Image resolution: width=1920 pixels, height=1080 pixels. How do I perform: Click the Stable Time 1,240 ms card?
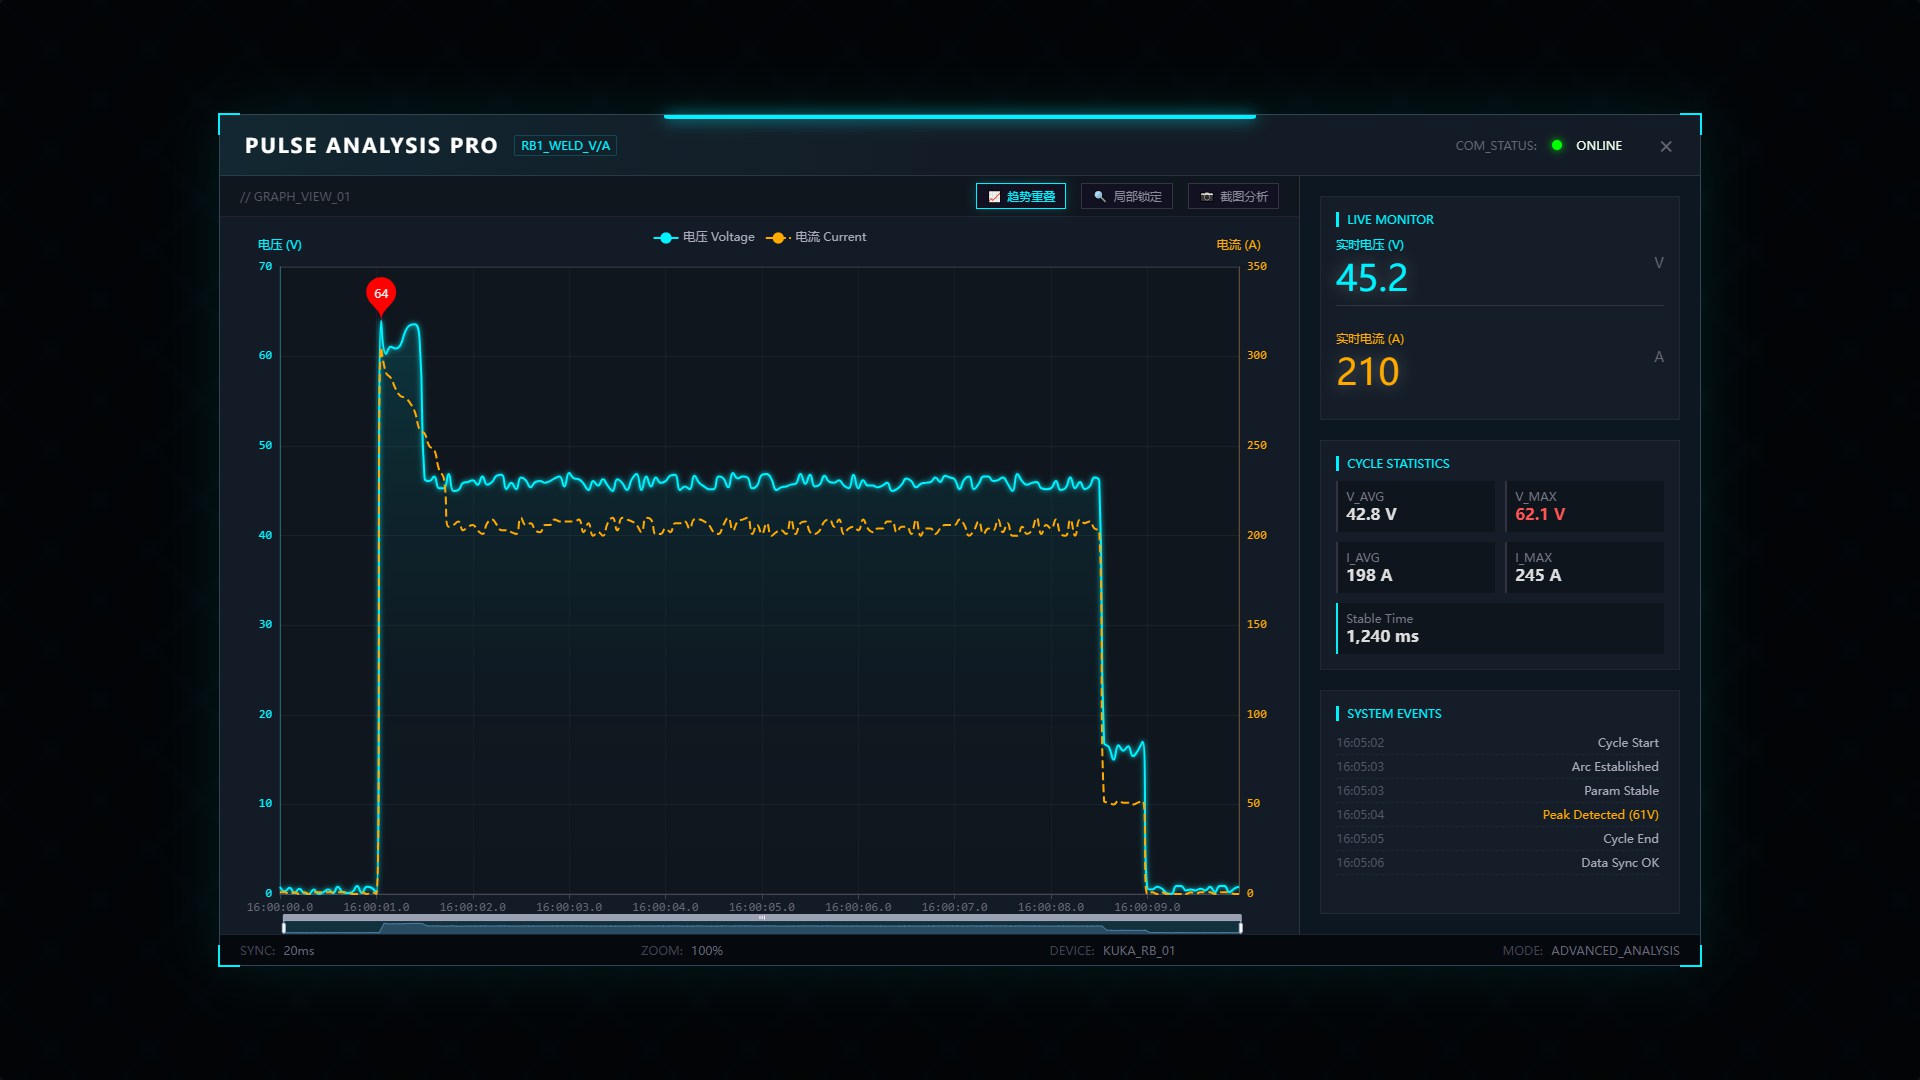[x=1500, y=628]
